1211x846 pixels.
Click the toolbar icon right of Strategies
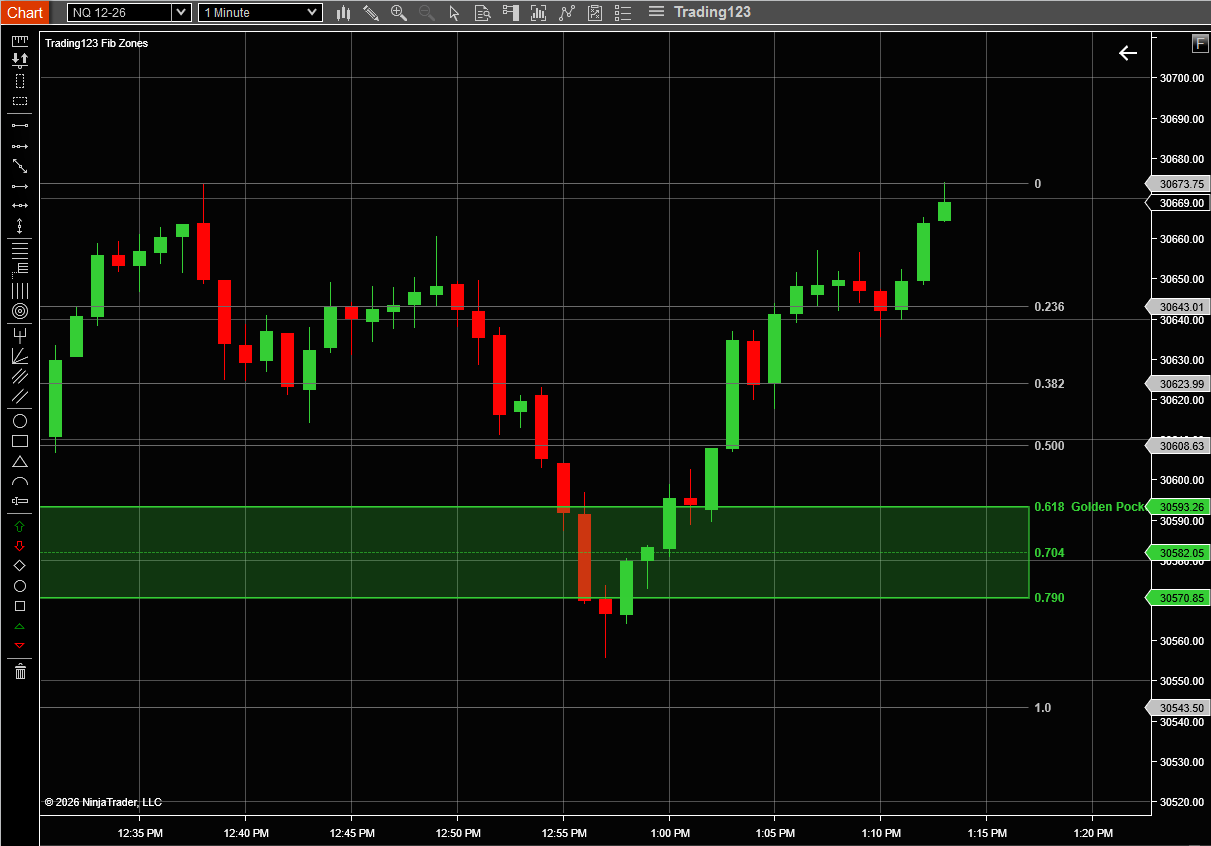point(595,12)
